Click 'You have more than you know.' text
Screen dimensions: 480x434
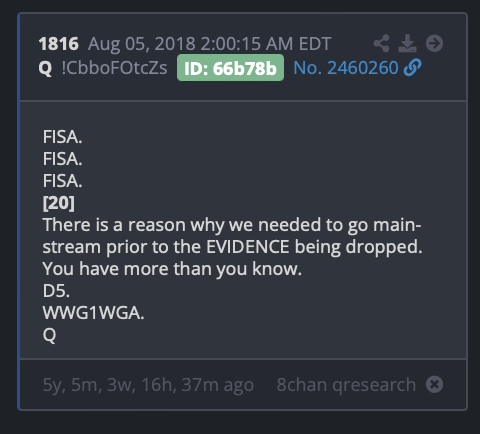(x=172, y=269)
